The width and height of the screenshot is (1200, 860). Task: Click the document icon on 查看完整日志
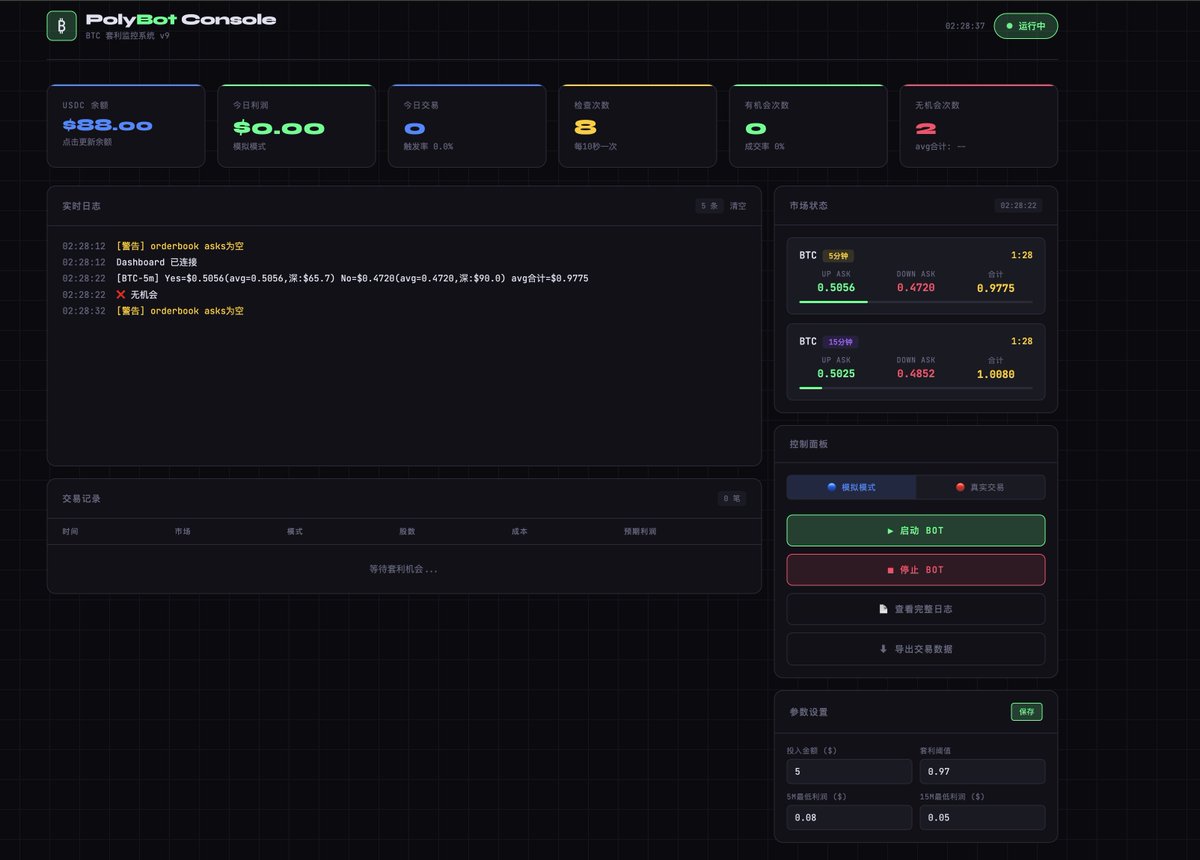pos(883,609)
